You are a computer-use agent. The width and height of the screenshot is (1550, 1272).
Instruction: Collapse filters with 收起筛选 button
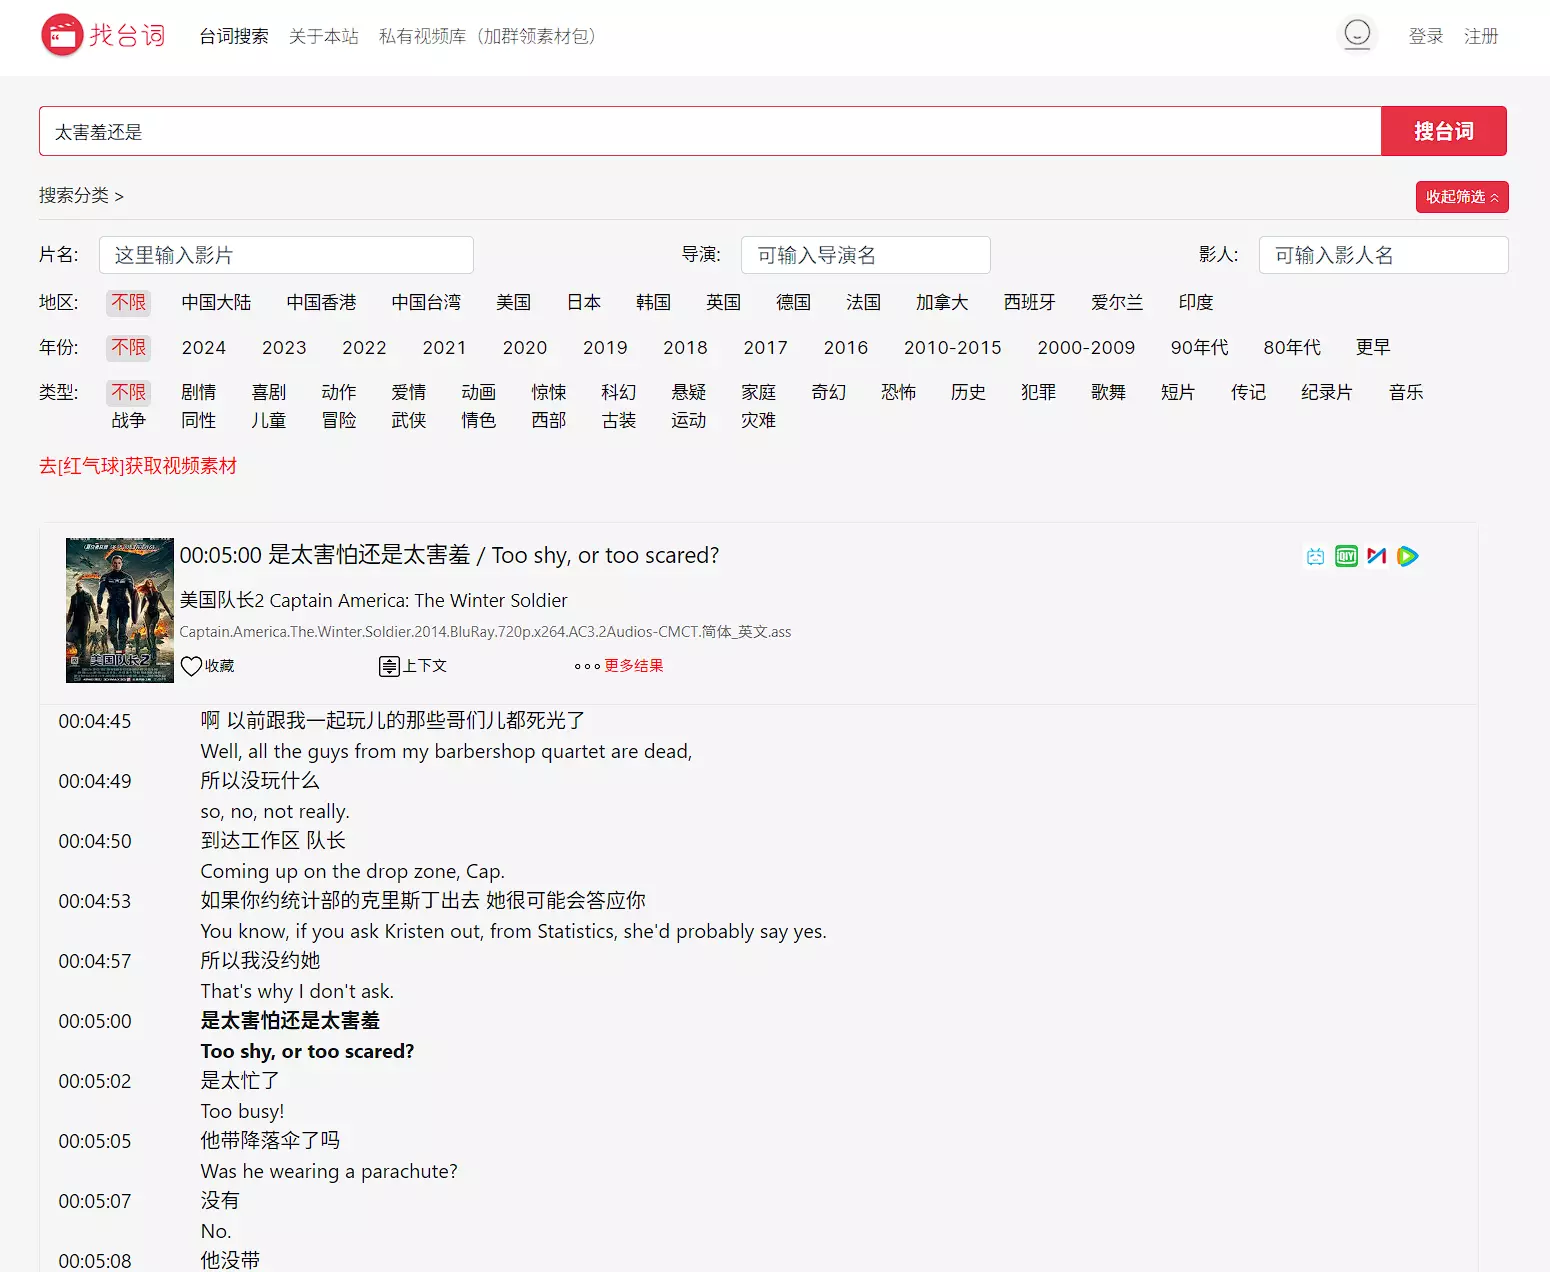coord(1461,197)
